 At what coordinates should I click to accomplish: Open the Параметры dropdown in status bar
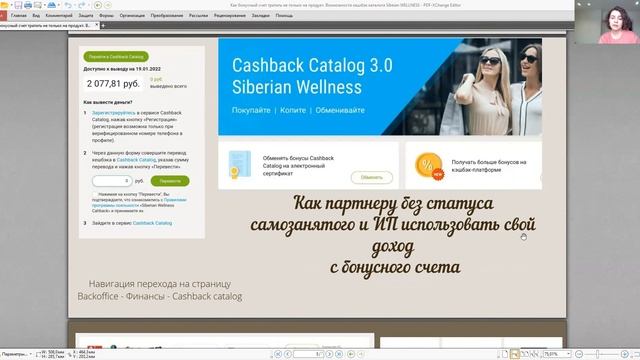(x=16, y=354)
